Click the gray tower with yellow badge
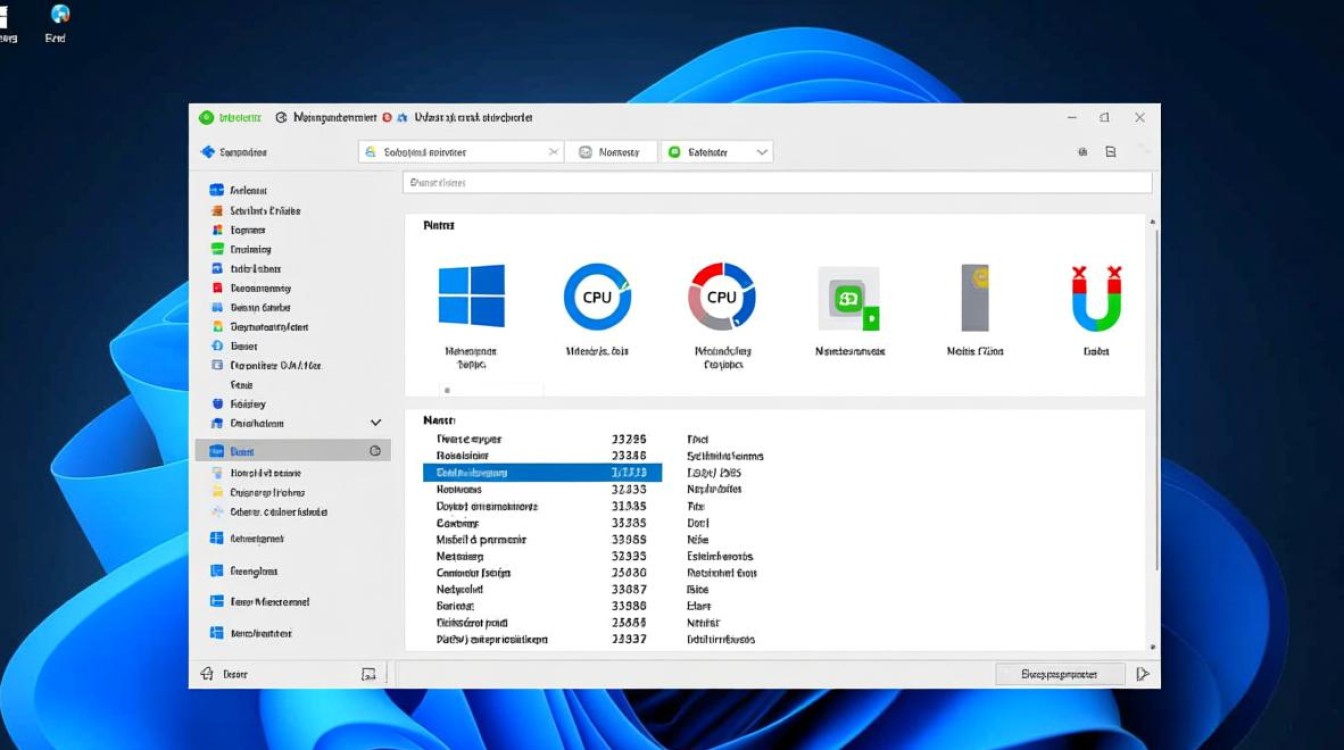This screenshot has height=750, width=1344. tap(975, 298)
